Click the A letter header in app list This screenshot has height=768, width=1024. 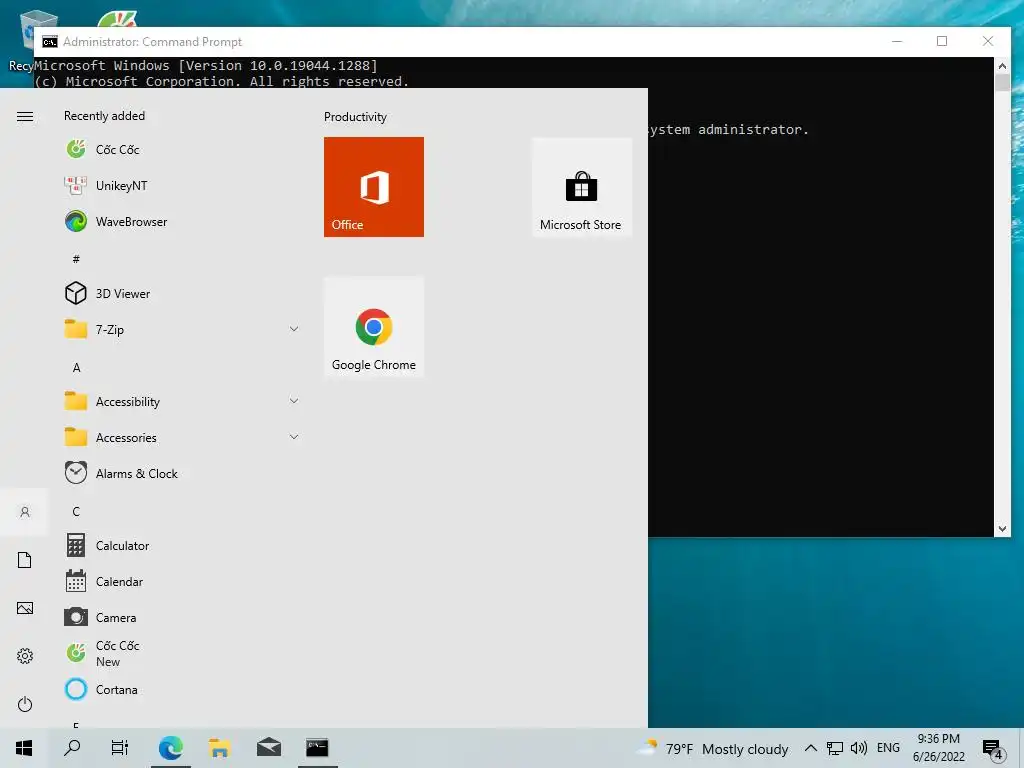(x=76, y=368)
